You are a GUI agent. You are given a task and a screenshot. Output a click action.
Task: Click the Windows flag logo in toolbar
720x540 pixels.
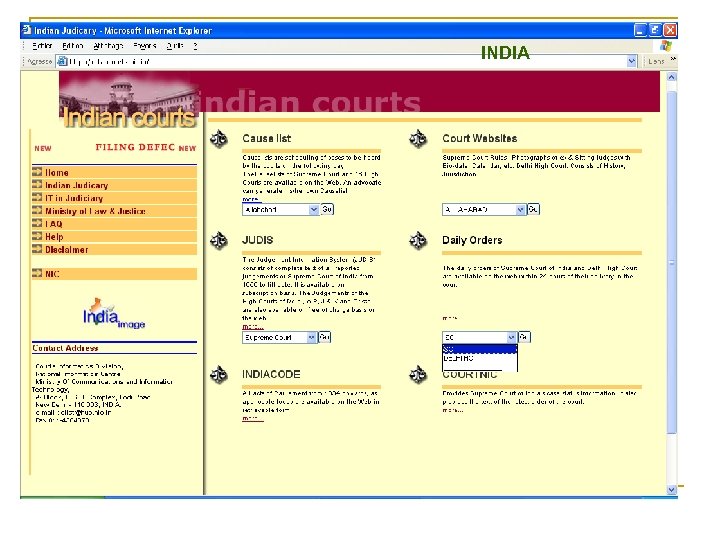666,45
